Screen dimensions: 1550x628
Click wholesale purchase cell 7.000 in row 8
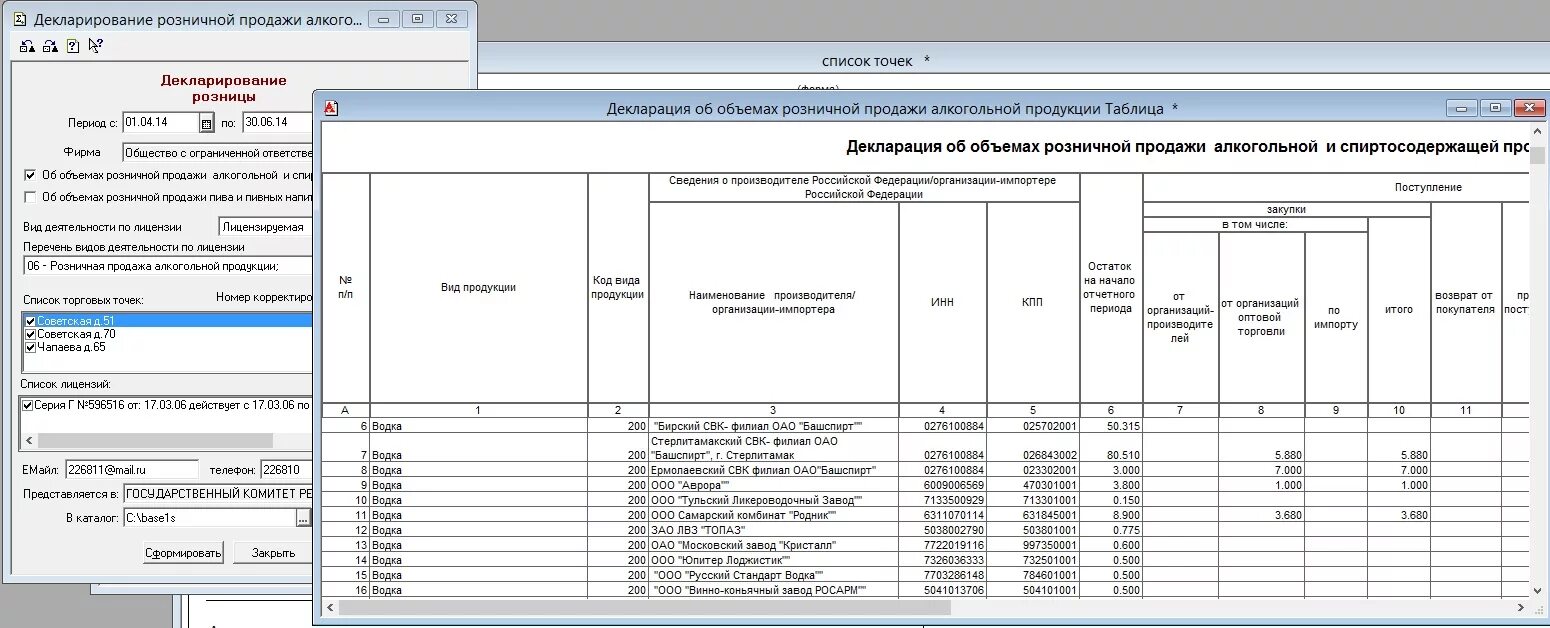click(1262, 469)
